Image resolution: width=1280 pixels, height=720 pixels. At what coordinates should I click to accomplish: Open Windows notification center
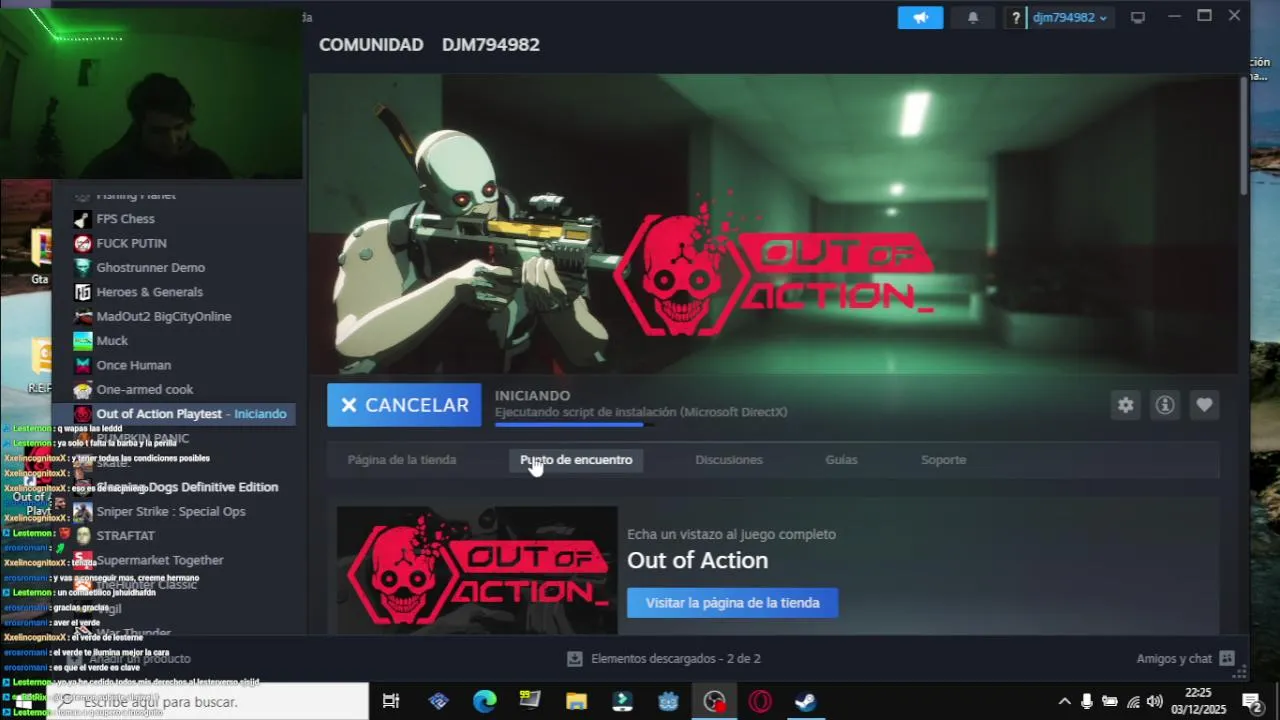click(1250, 702)
